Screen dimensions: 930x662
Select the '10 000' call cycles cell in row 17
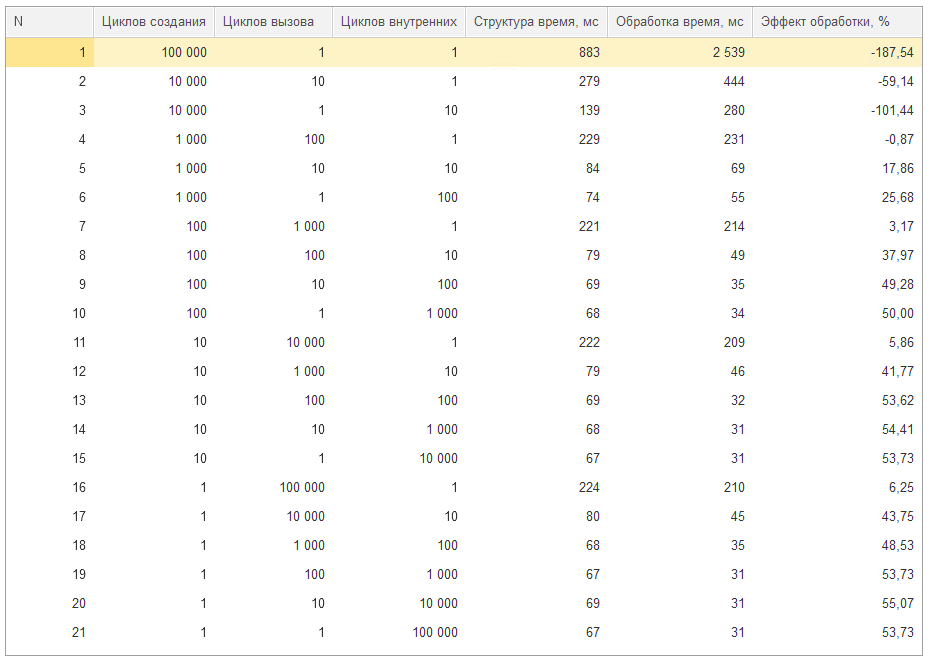273,517
